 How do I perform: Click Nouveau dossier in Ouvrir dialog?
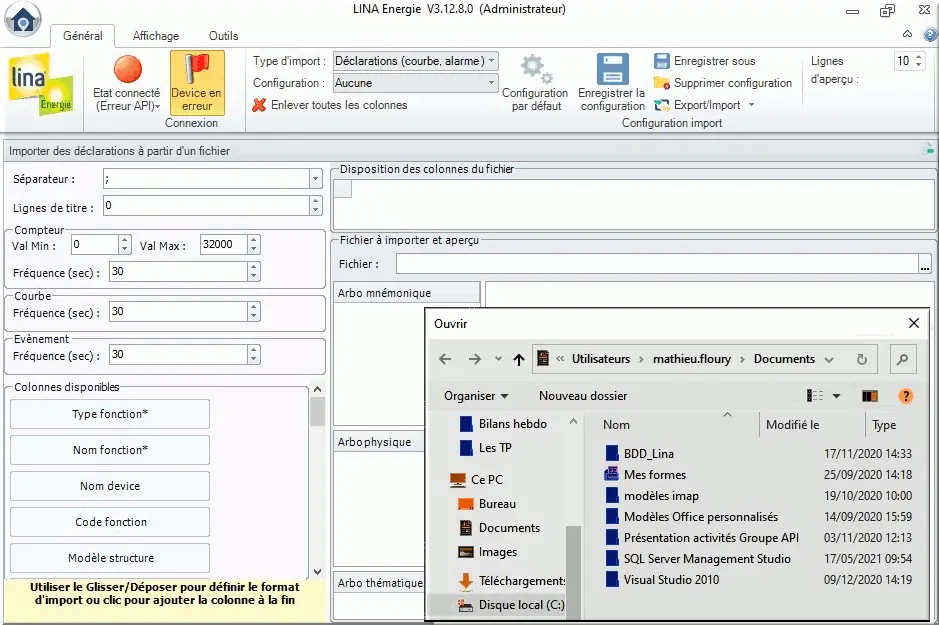click(583, 396)
